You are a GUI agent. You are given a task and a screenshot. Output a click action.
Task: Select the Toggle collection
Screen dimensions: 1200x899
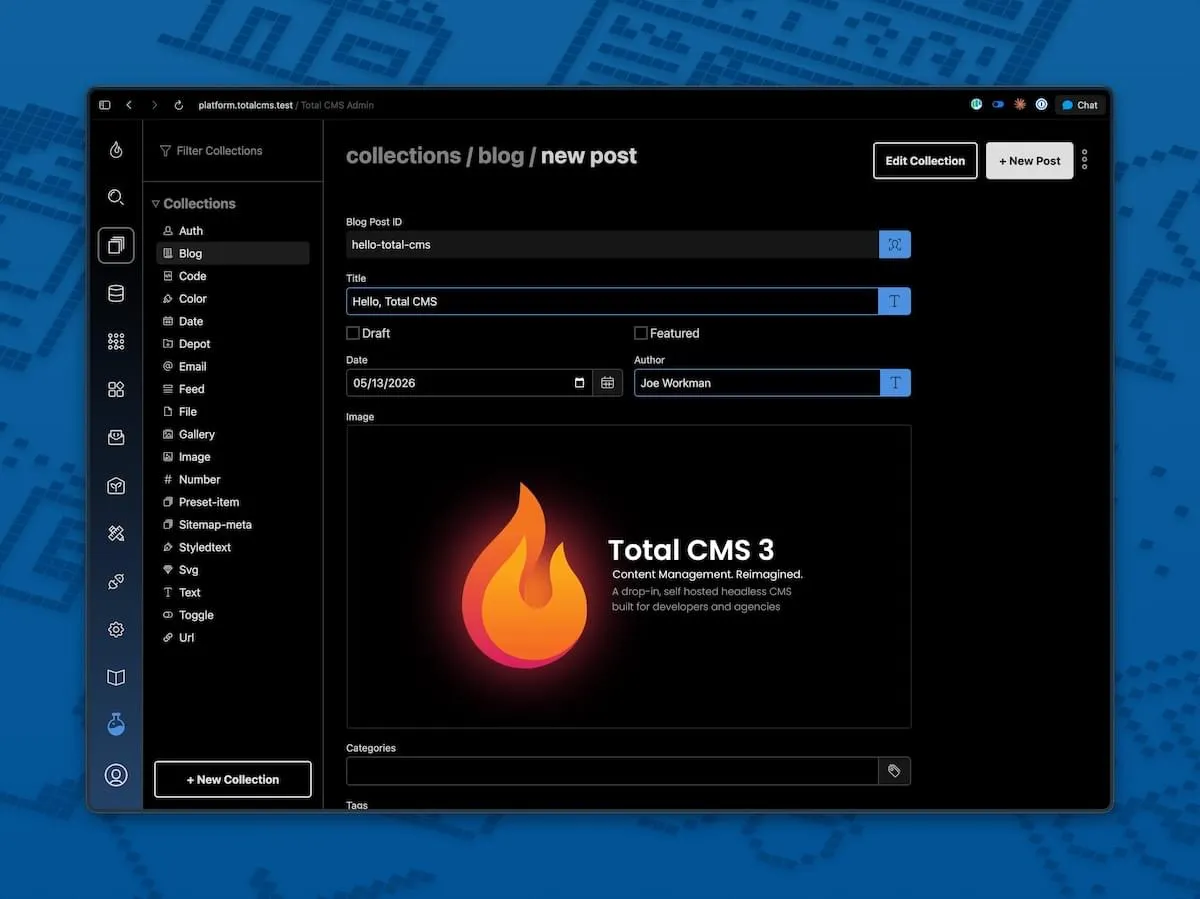(233, 616)
